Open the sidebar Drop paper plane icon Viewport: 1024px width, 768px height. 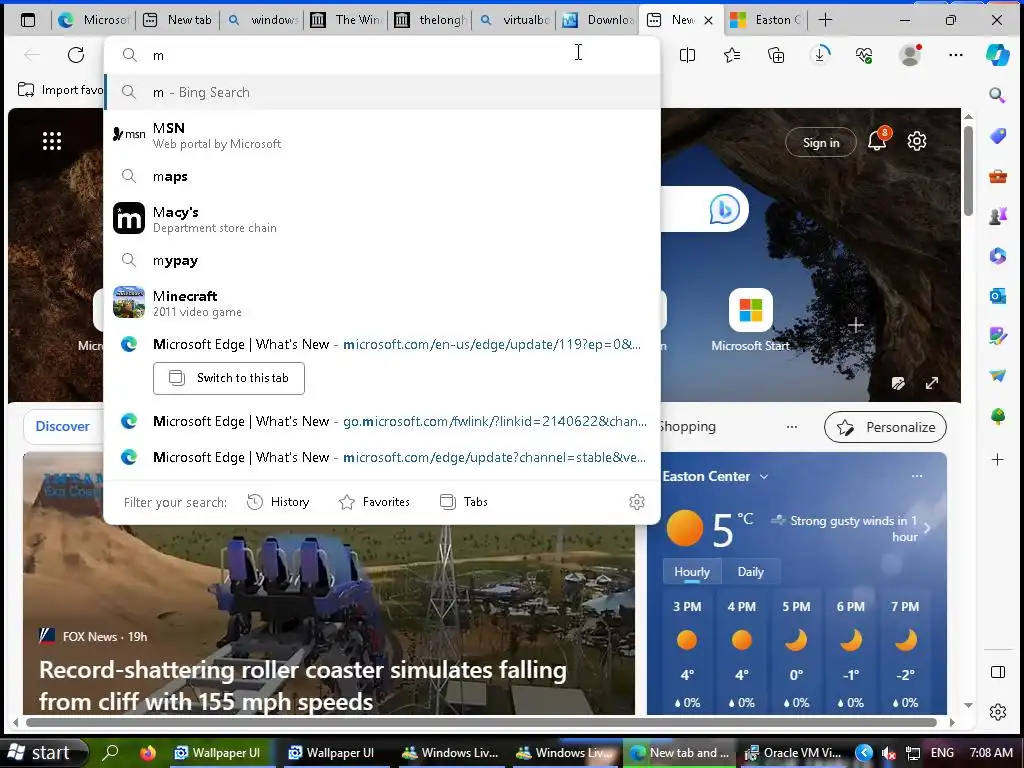(997, 376)
